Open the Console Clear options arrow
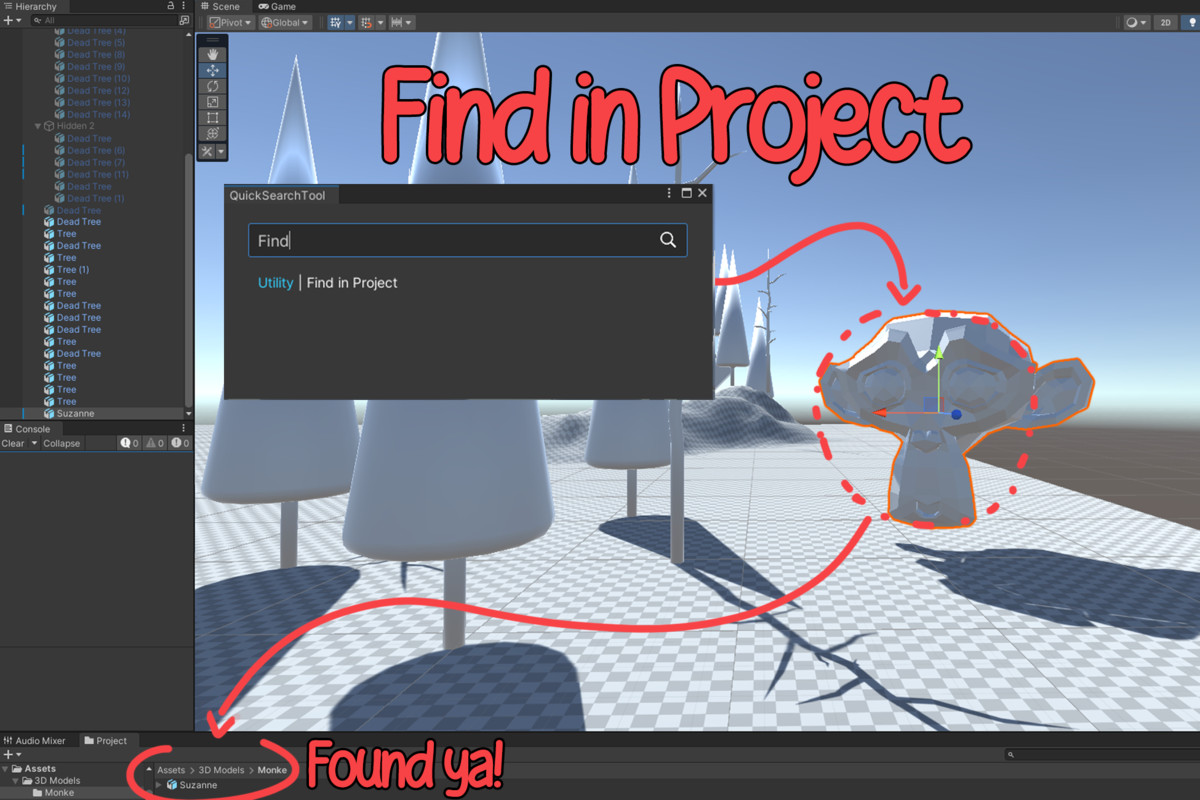 [34, 443]
